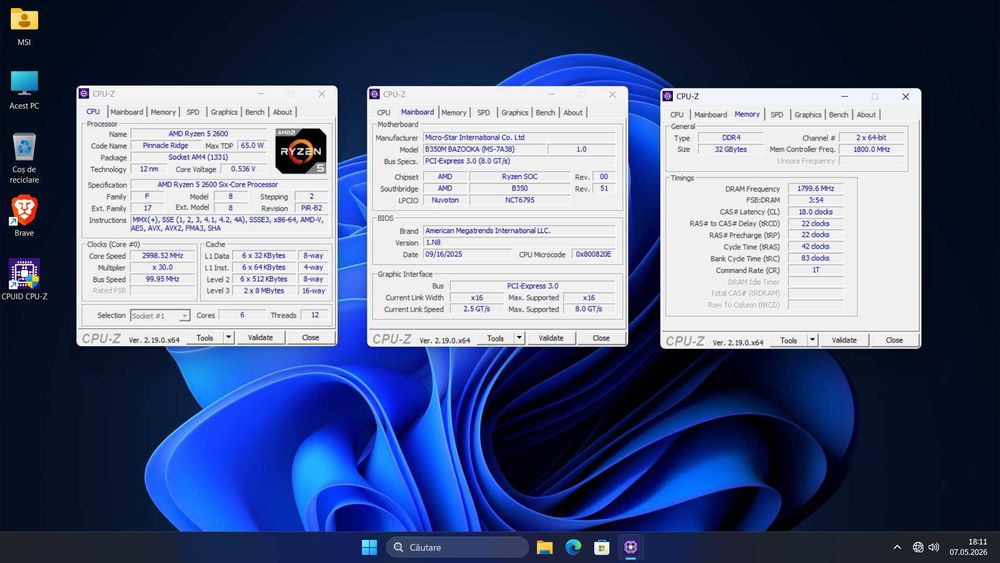Click Close button in CPU window

(310, 337)
